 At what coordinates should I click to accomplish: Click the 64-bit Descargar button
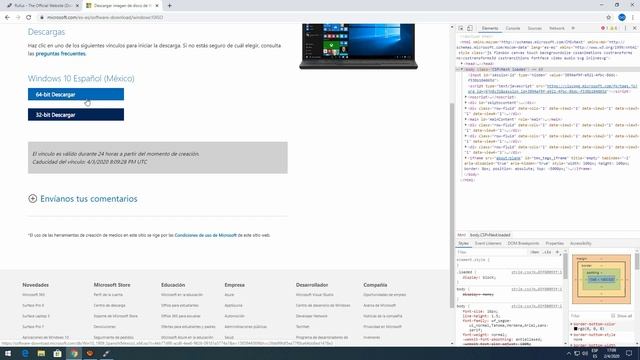[x=76, y=94]
